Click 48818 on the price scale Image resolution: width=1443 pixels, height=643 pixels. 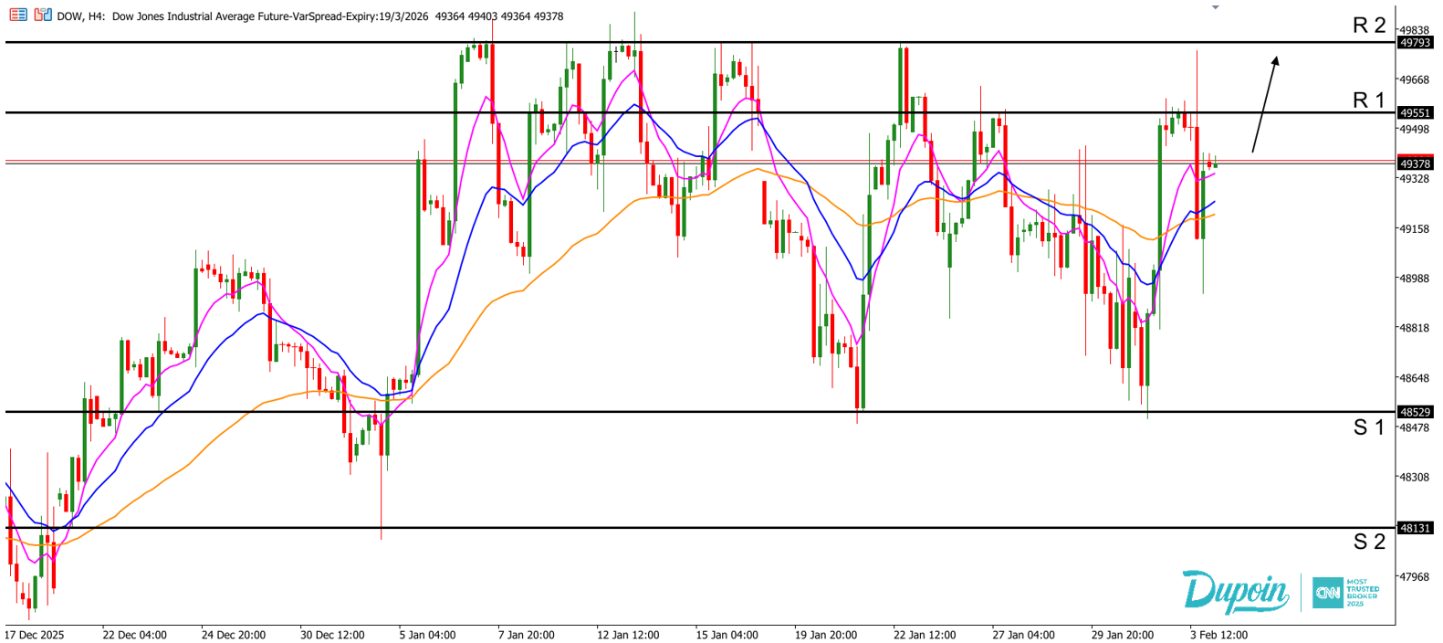click(x=1417, y=328)
